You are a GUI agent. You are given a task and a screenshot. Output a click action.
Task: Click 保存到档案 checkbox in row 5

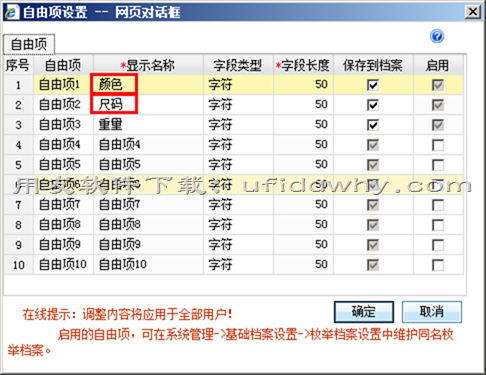tap(373, 165)
